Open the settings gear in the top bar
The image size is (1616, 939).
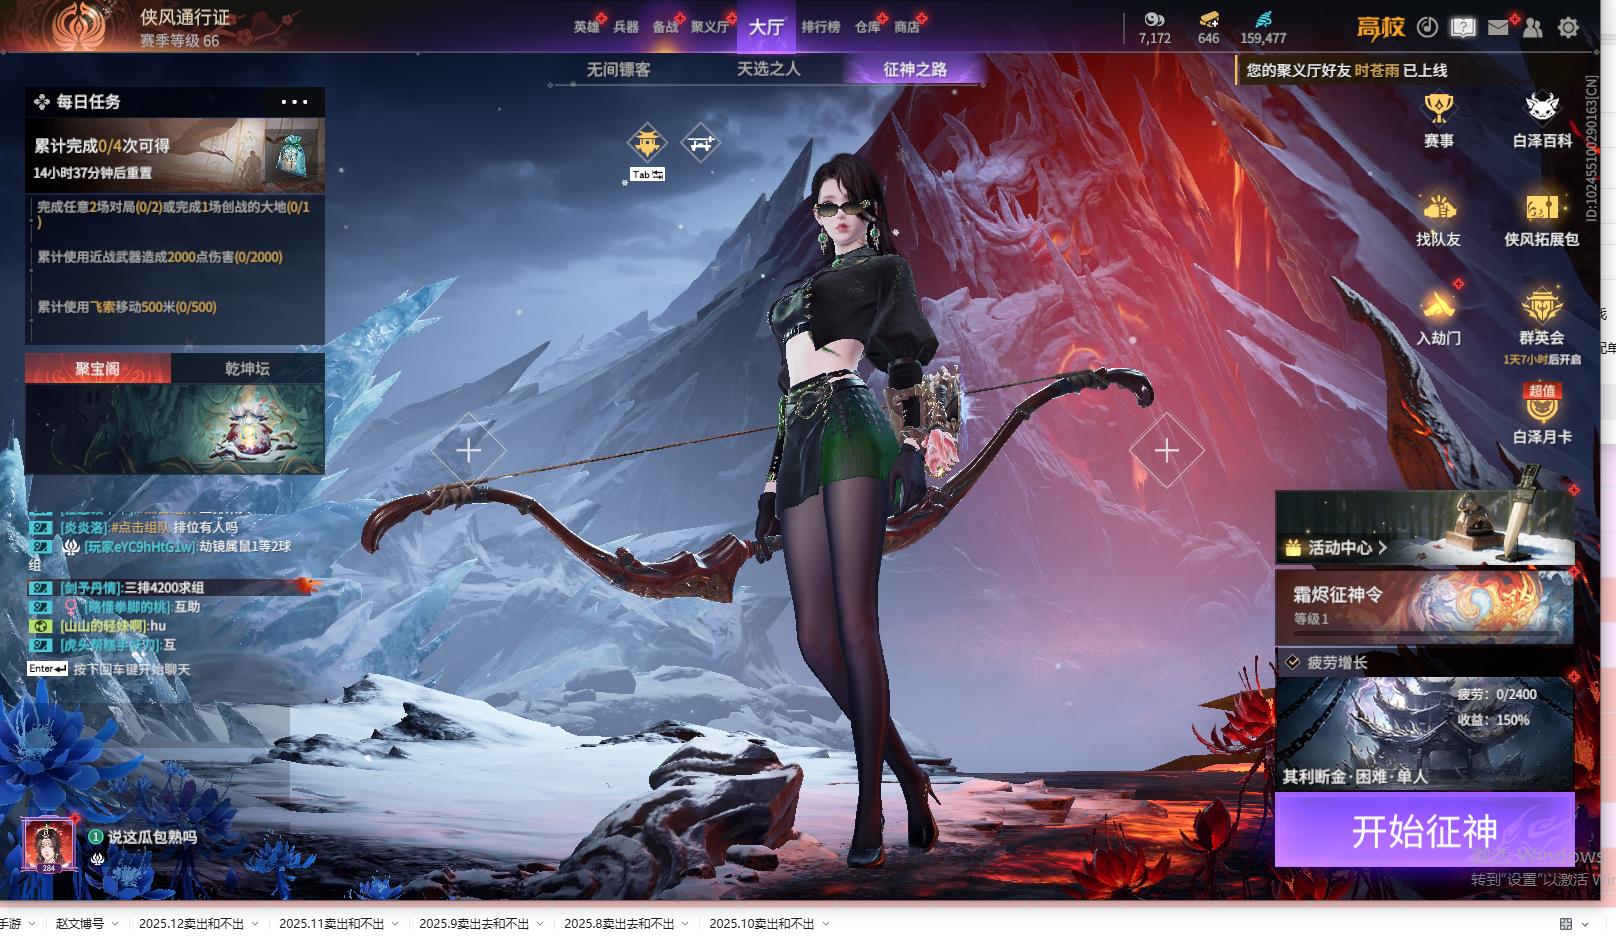point(1568,28)
